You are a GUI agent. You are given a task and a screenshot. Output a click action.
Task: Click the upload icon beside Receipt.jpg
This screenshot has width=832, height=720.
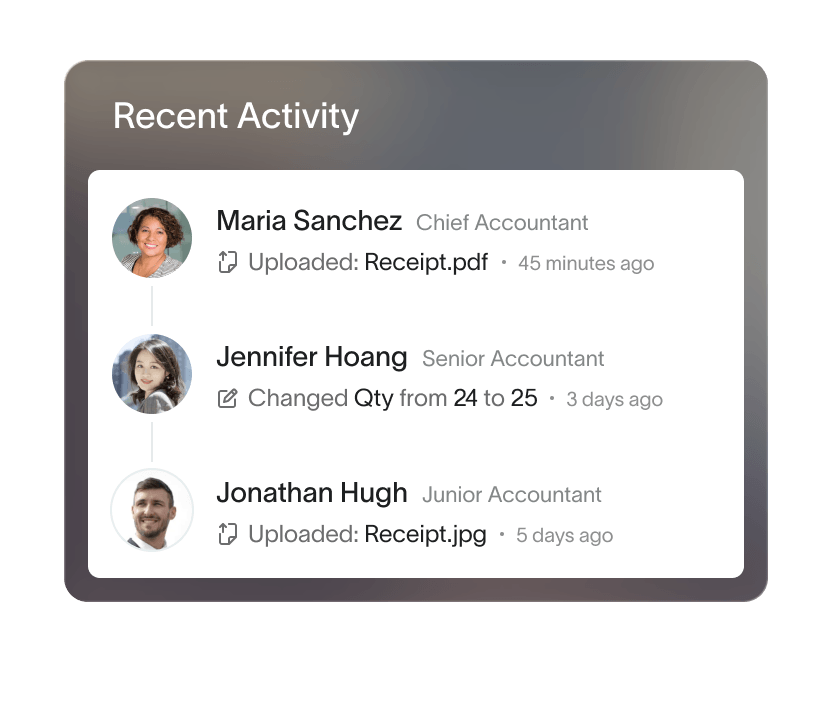tap(227, 534)
